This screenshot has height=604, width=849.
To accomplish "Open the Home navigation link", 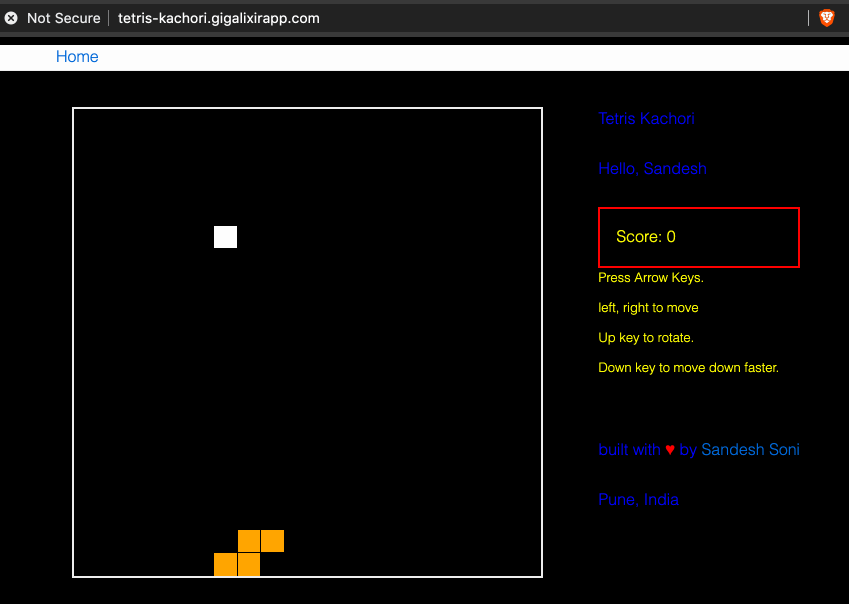I will (77, 57).
